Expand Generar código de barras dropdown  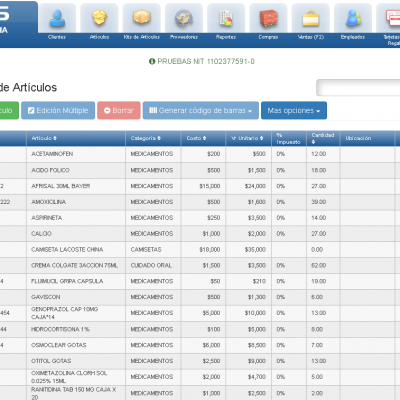point(201,110)
